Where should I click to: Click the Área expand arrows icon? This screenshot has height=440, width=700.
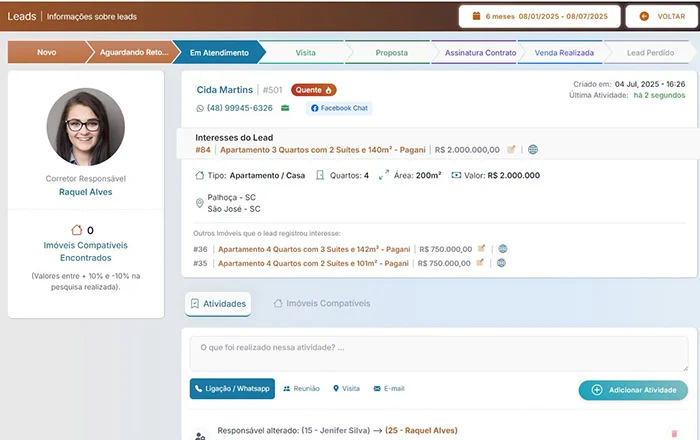coord(384,175)
